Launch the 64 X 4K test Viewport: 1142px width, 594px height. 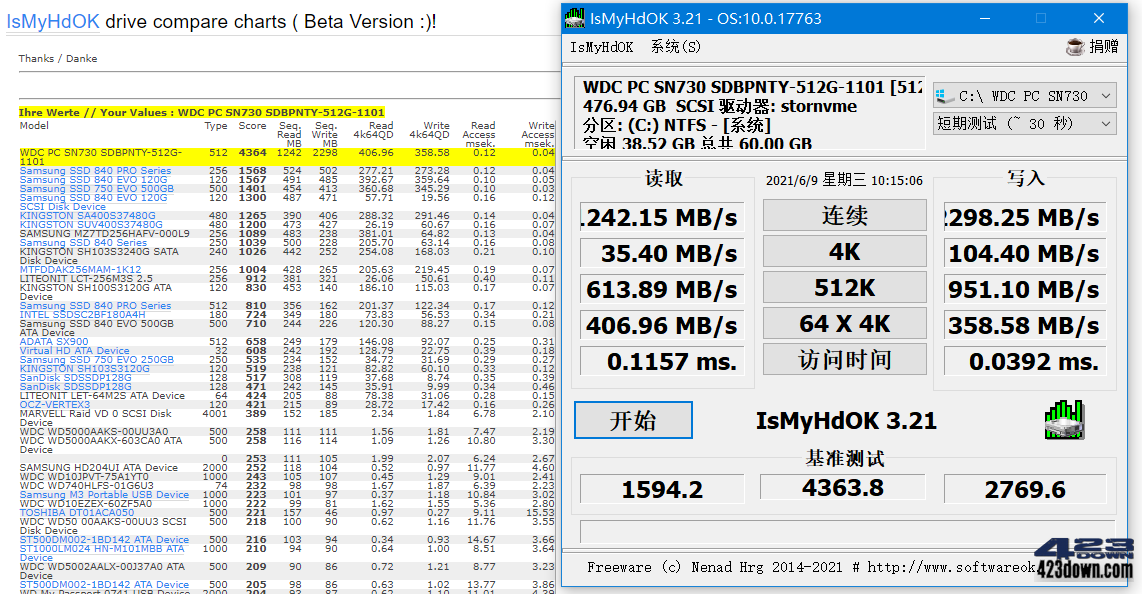click(x=843, y=322)
